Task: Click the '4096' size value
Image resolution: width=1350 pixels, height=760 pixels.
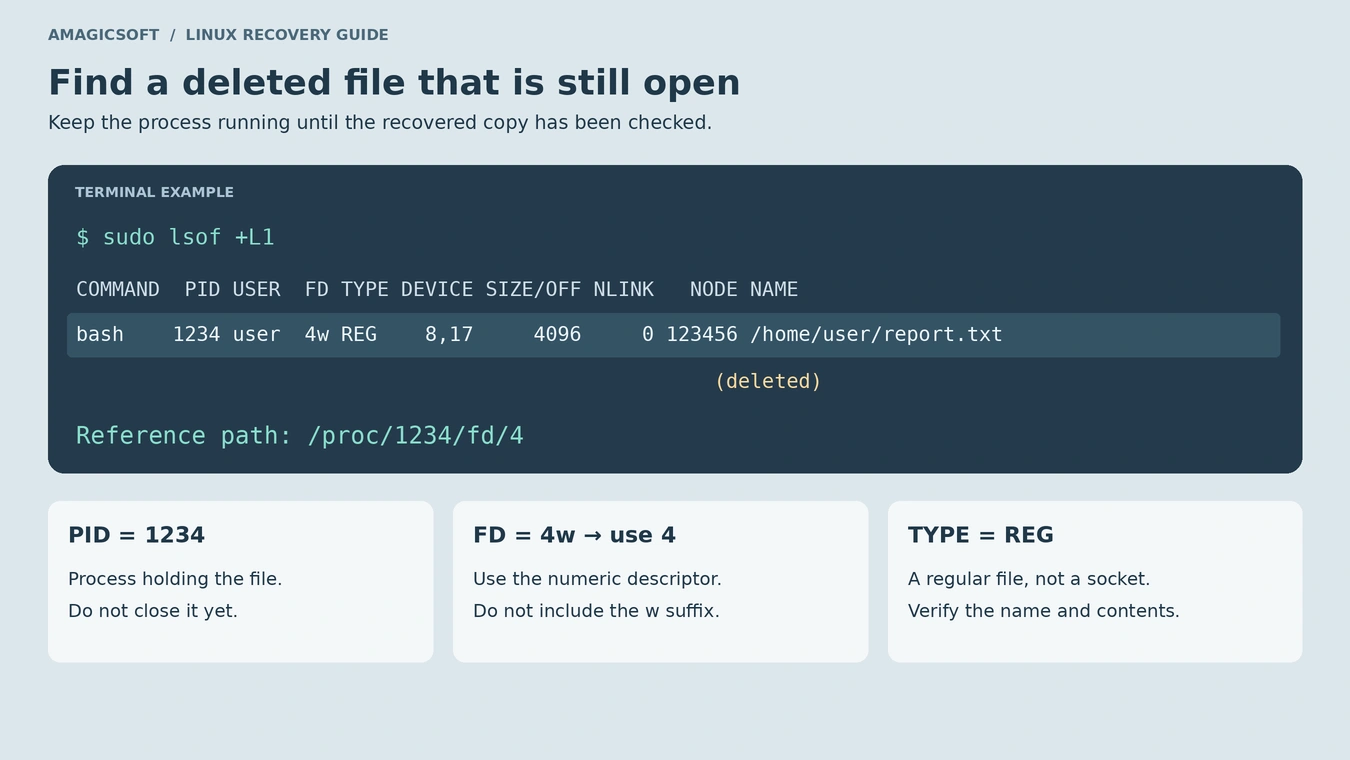Action: point(557,334)
